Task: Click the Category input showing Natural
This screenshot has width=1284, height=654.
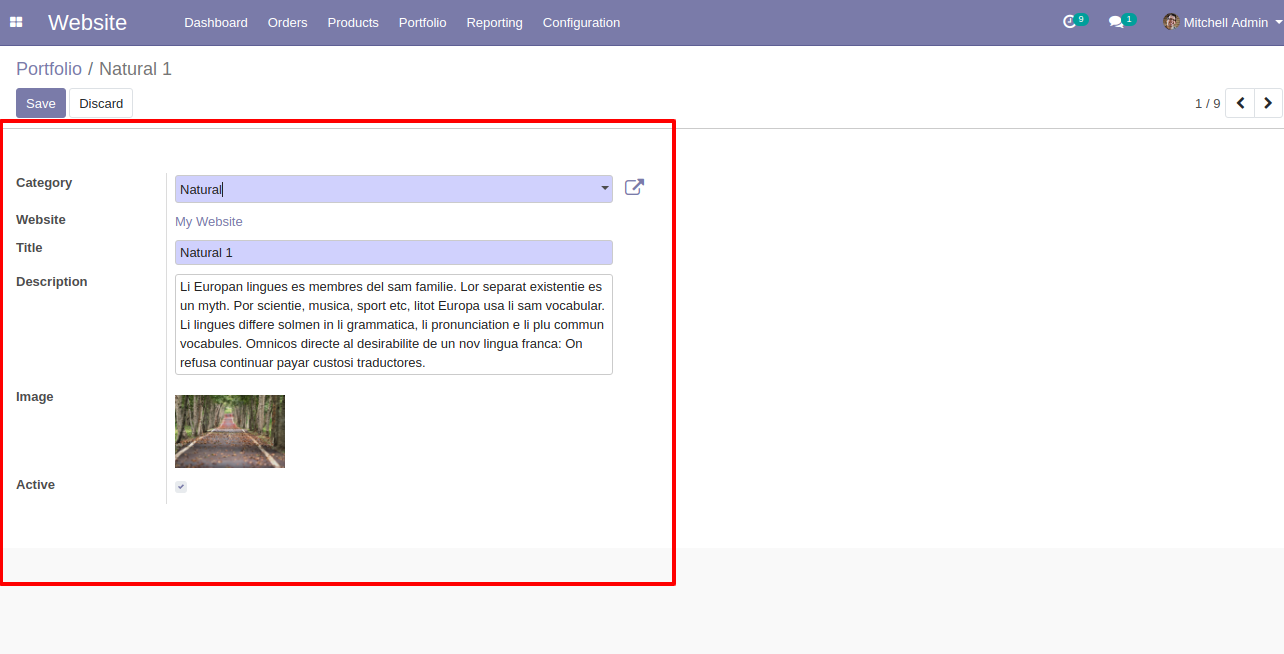Action: pos(394,189)
